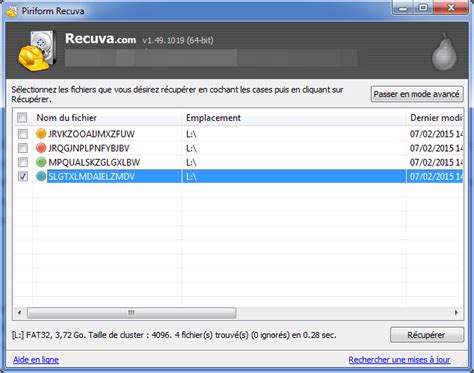
Task: Click version text v1.49.1019 (64-bit)
Action: tap(178, 40)
